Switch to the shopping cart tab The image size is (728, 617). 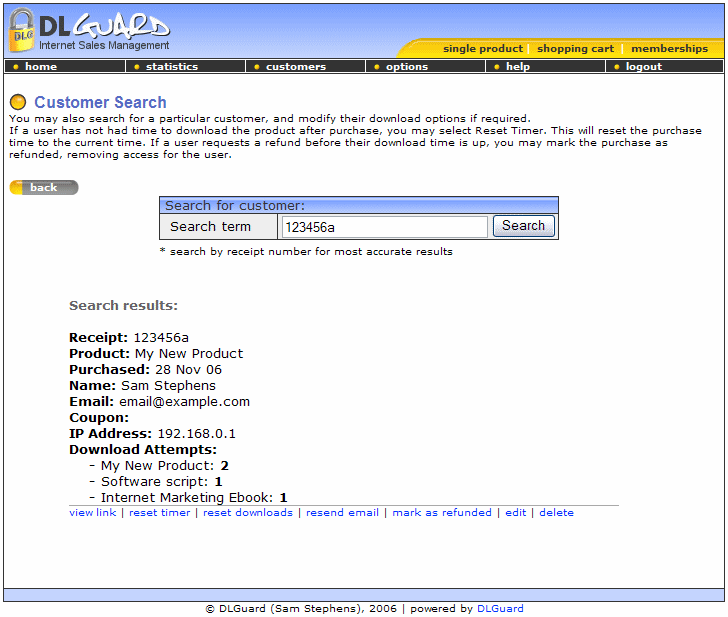575,48
